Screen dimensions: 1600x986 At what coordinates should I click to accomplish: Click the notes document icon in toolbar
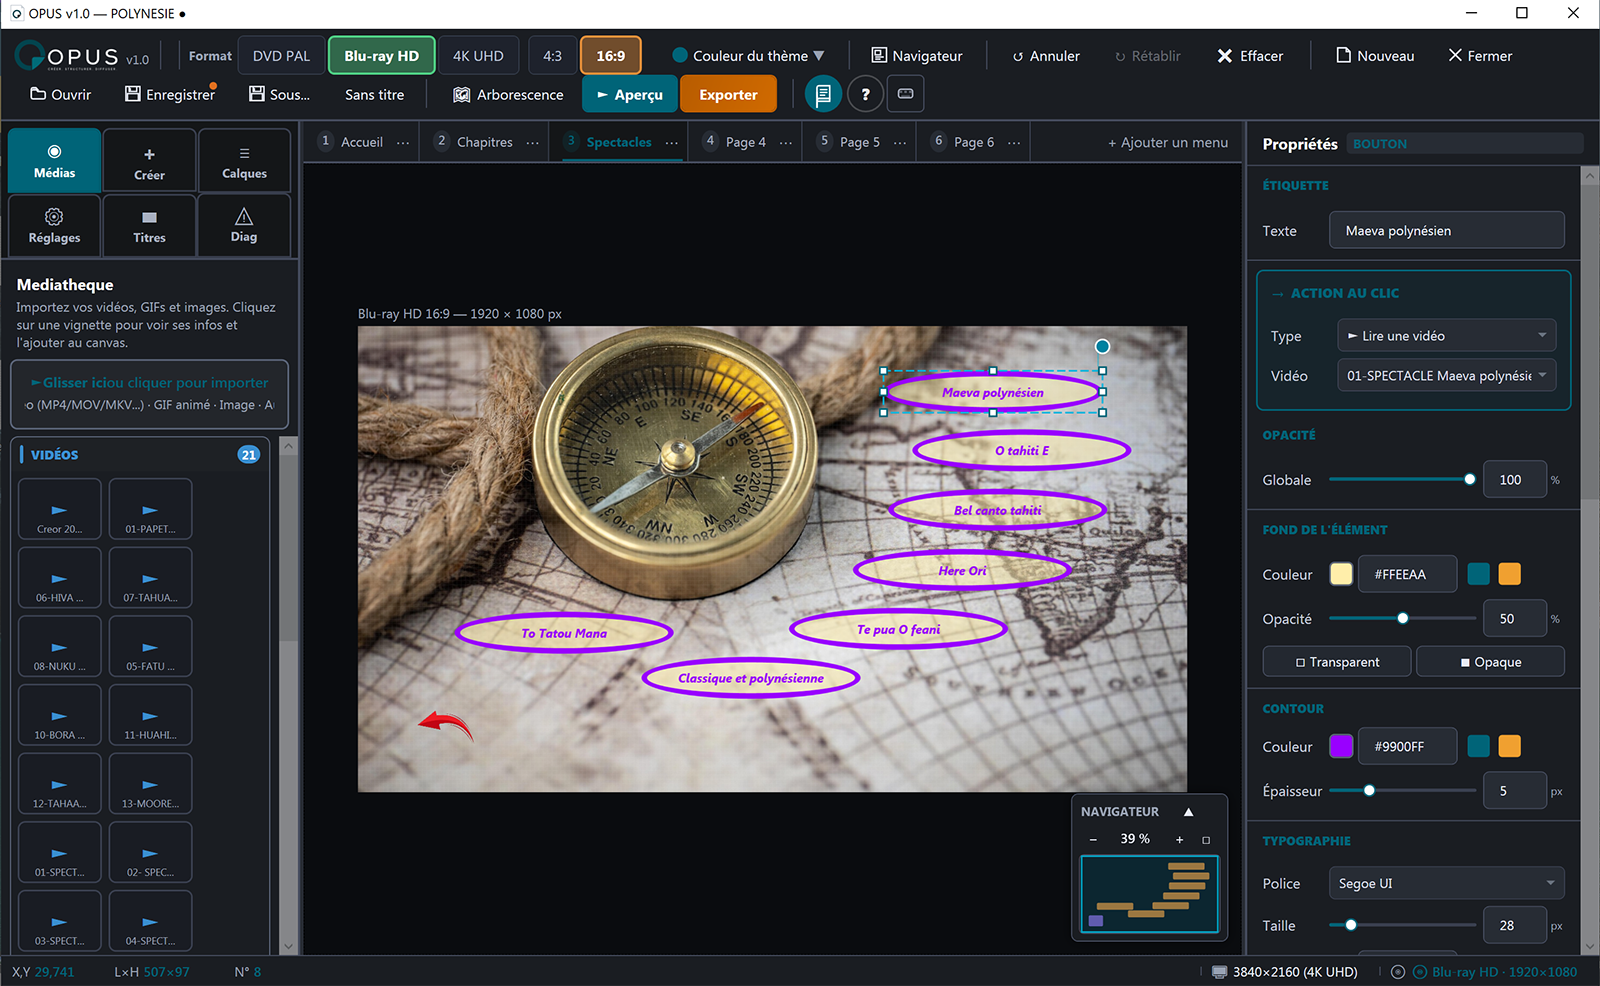(823, 94)
